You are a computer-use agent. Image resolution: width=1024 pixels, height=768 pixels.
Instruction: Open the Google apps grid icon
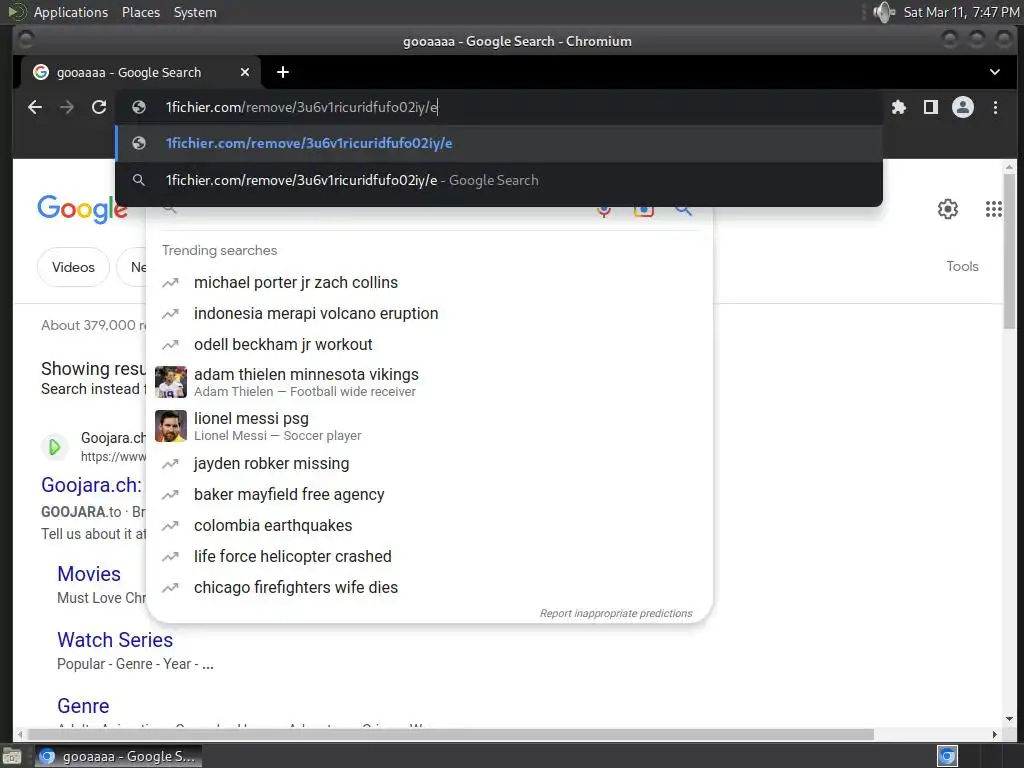993,209
